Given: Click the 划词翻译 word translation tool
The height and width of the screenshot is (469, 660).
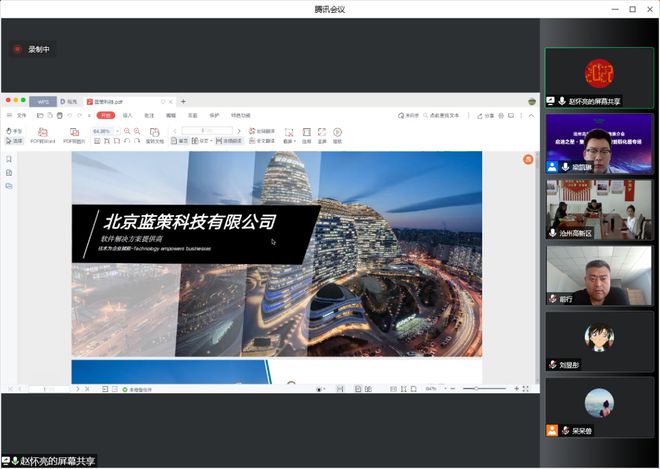Looking at the screenshot, I should pos(262,131).
